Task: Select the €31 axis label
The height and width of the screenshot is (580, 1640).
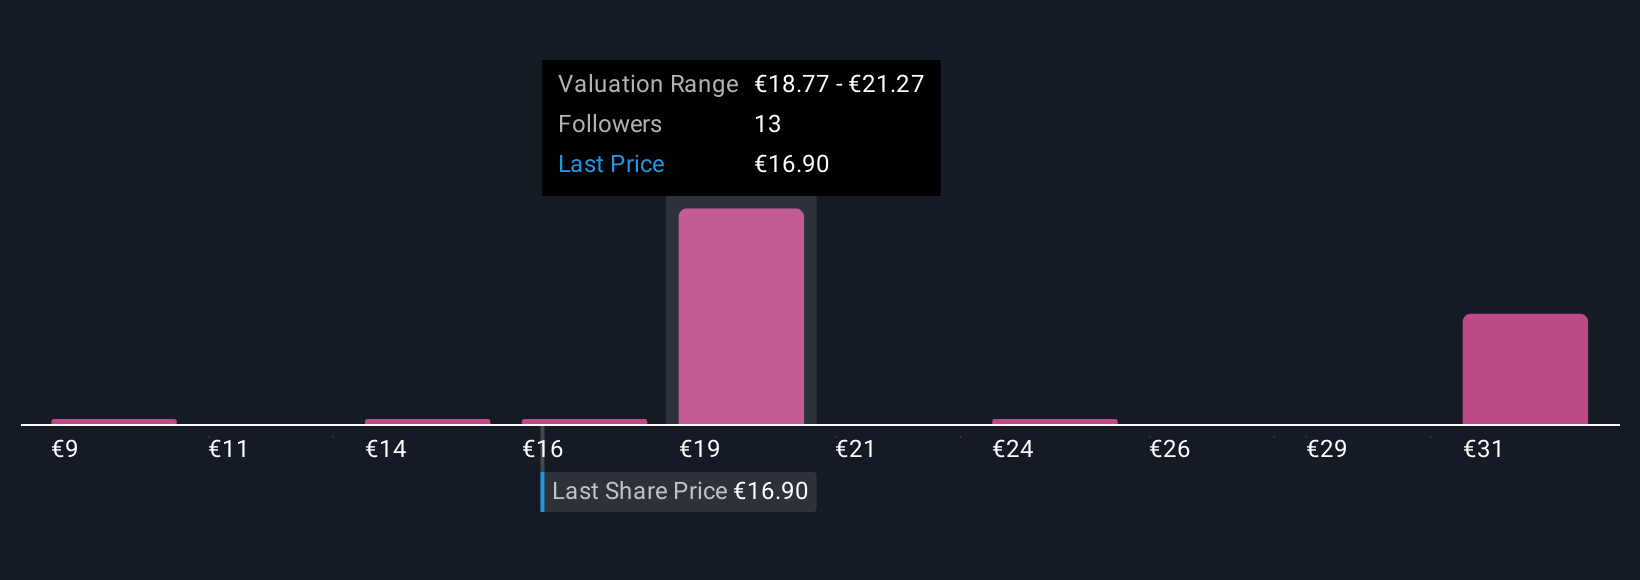Action: 1484,449
